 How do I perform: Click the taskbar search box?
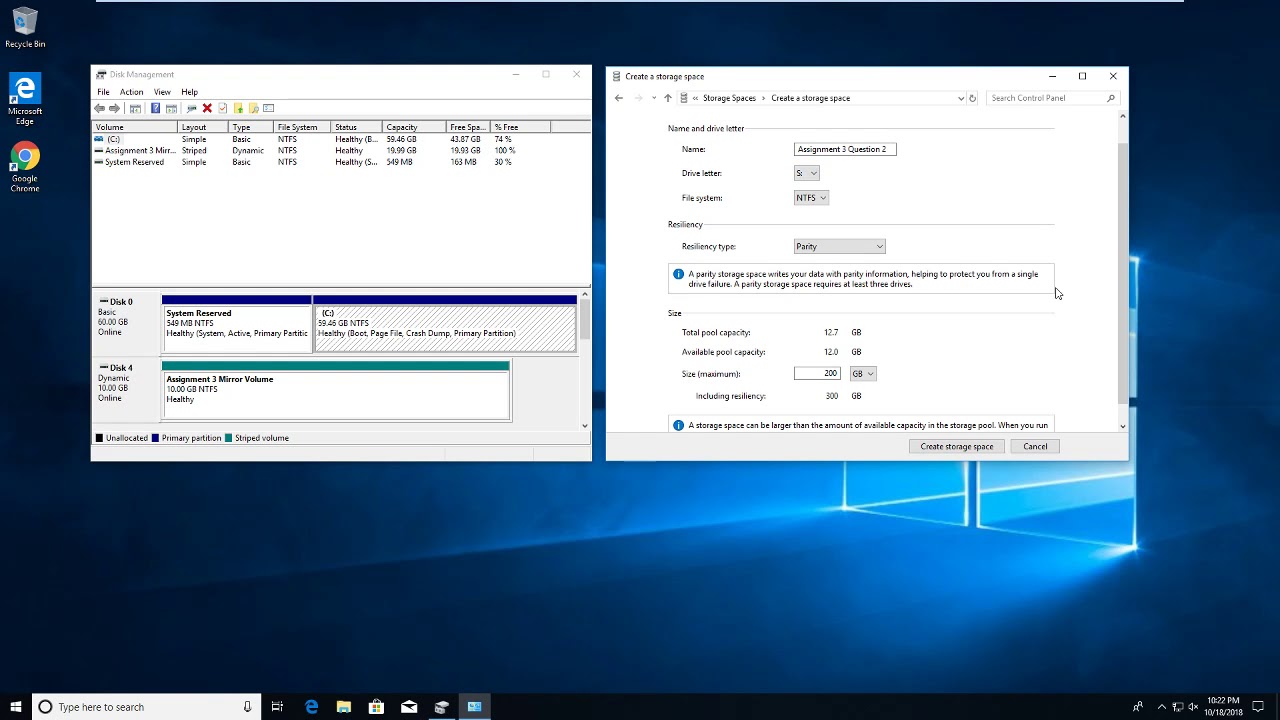tap(147, 707)
